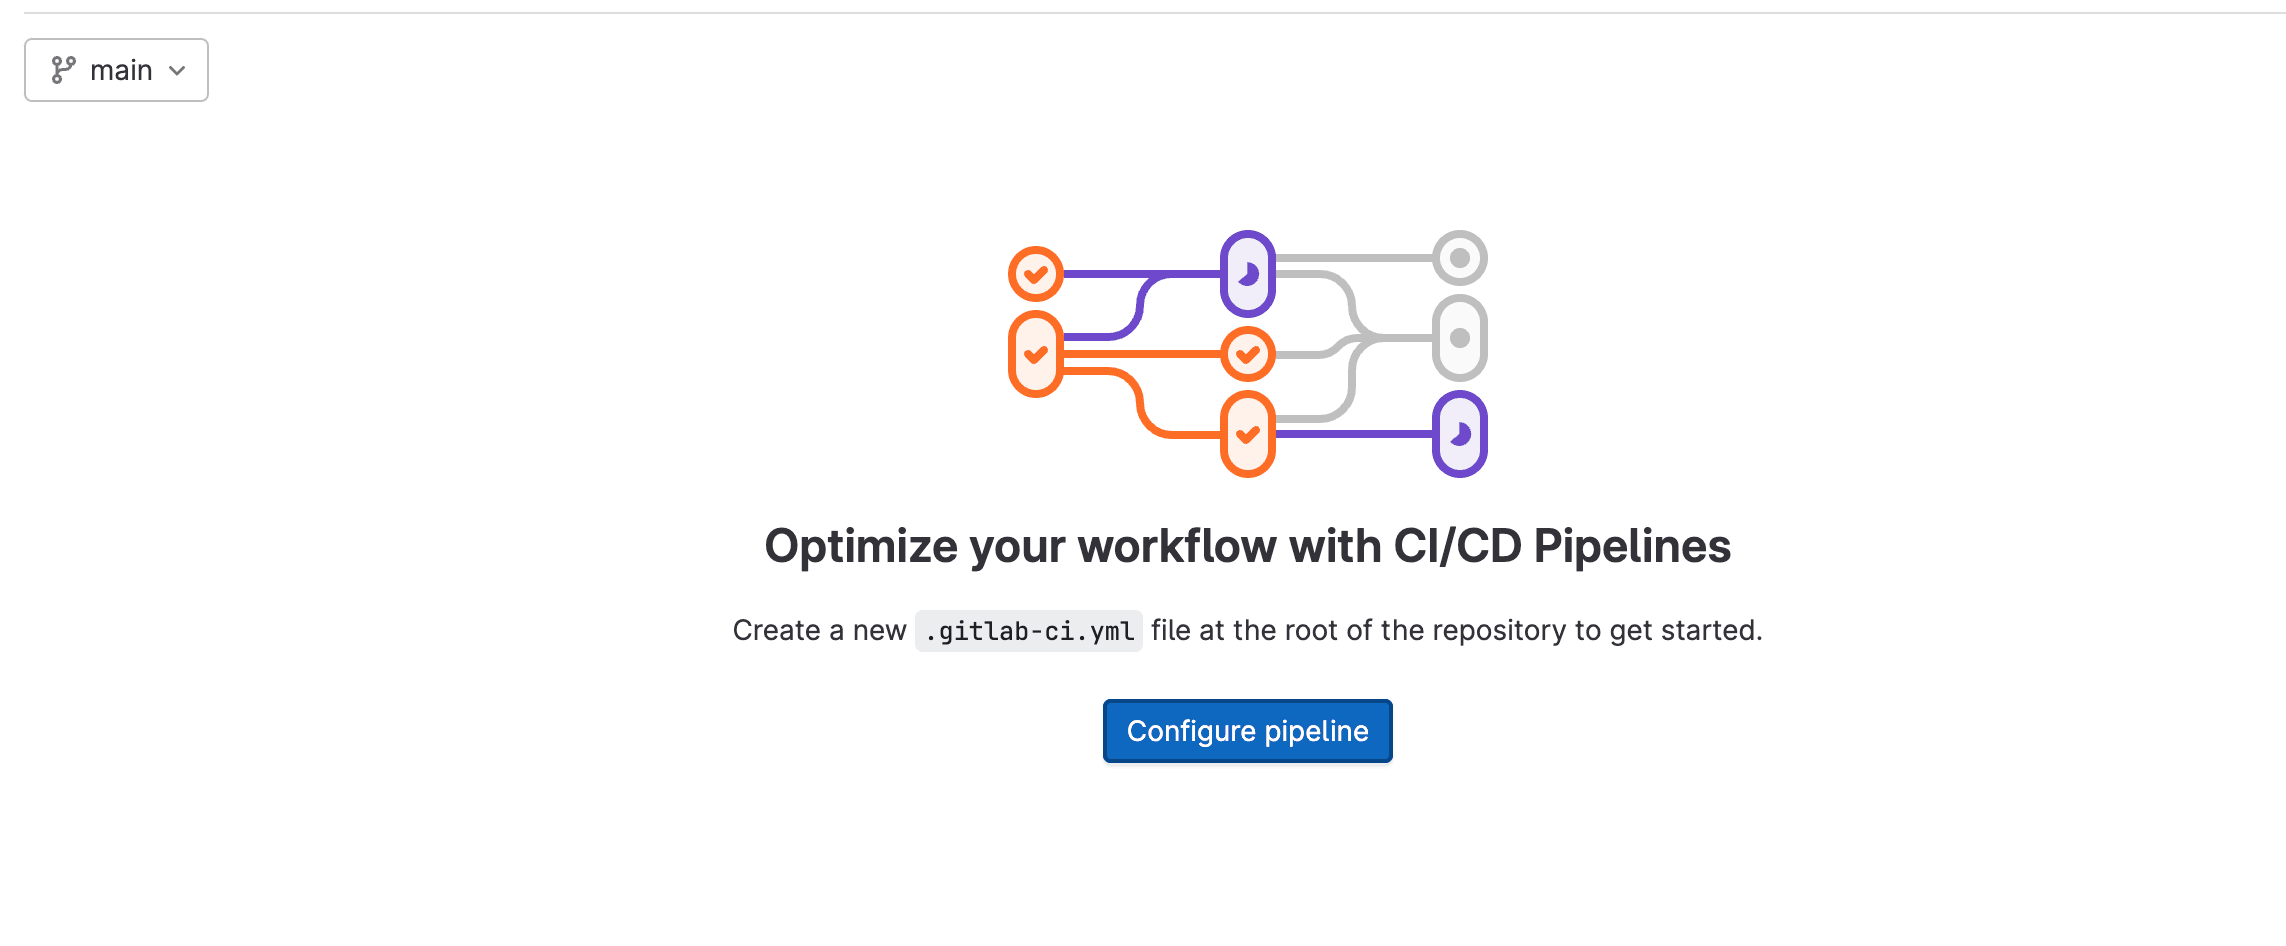The height and width of the screenshot is (946, 2286).
Task: Click the purple line leading to bottom-right pill
Action: click(1354, 434)
